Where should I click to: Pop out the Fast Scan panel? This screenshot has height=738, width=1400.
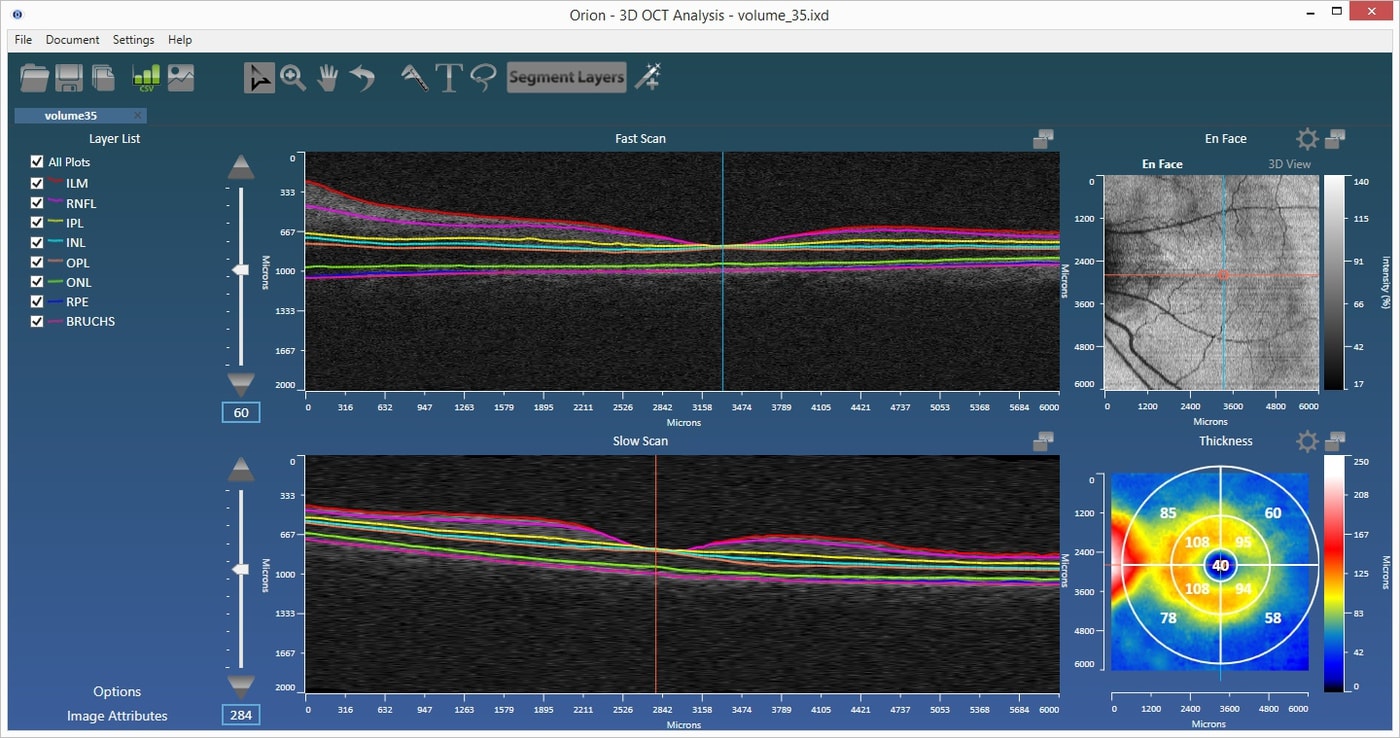tap(1044, 139)
